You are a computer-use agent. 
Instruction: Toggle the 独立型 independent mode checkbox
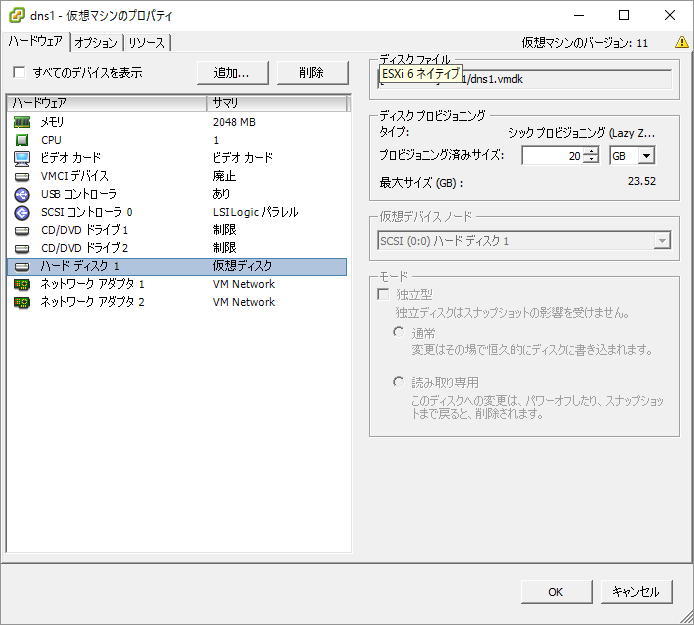(383, 295)
